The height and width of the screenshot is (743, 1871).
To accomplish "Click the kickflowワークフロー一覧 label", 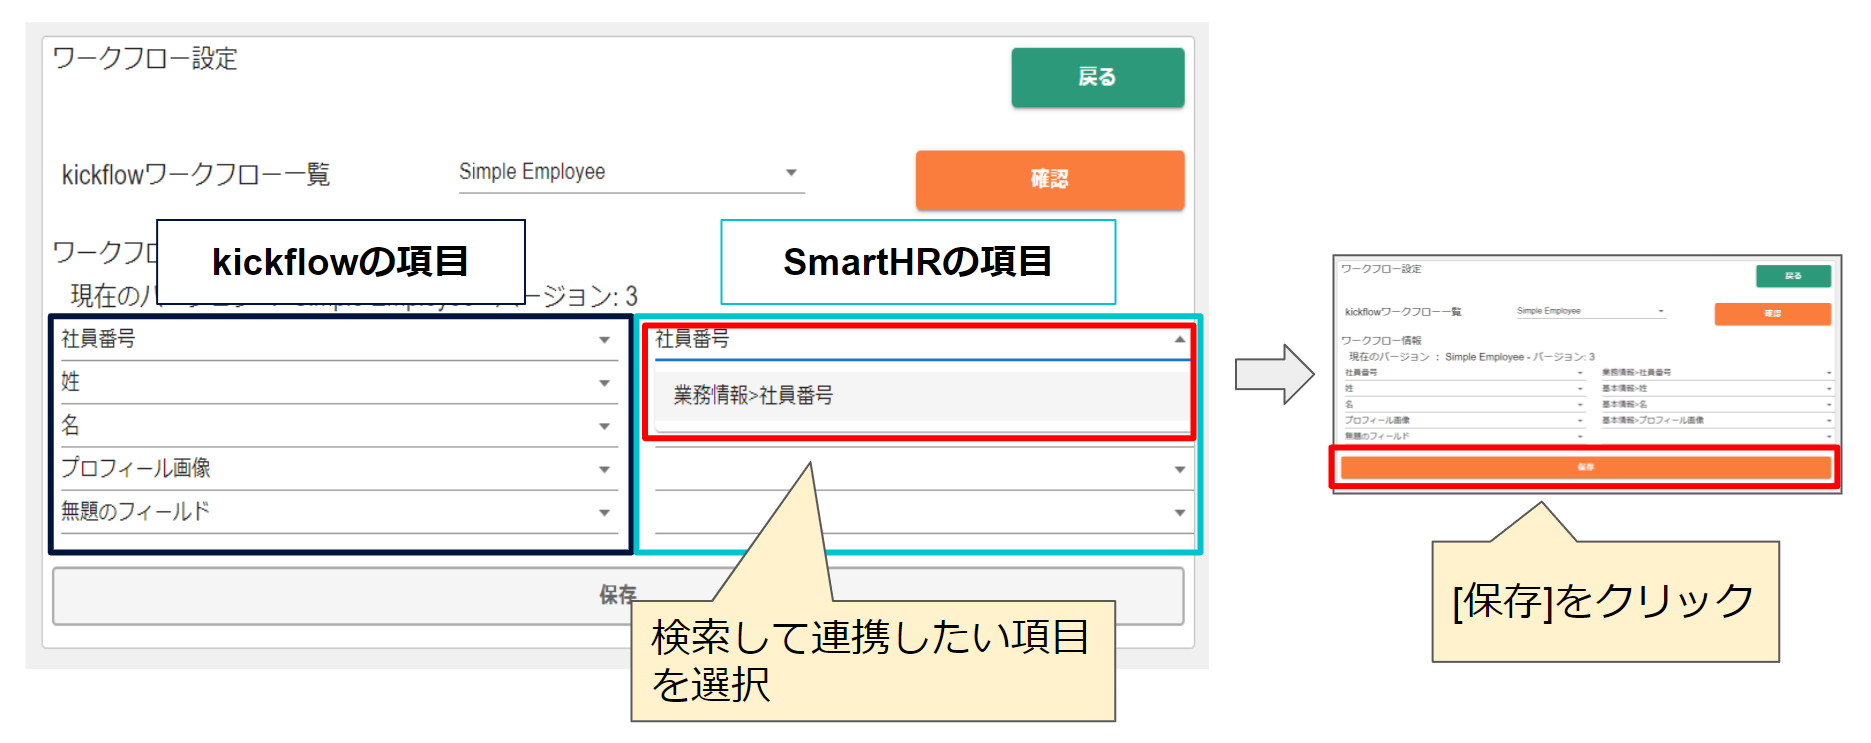I will tap(196, 175).
